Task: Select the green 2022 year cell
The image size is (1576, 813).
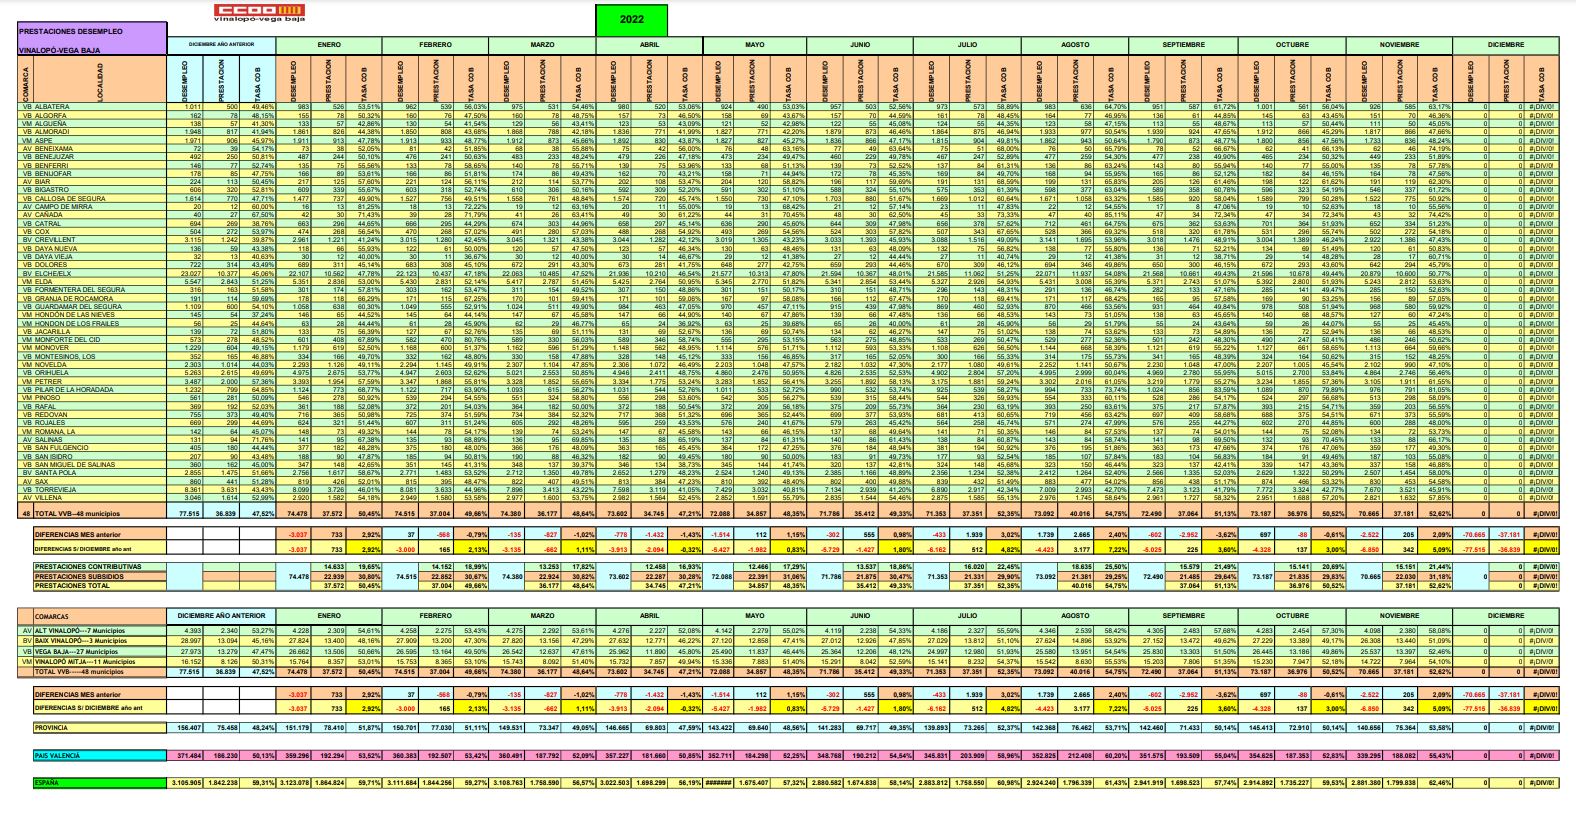Action: coord(631,19)
